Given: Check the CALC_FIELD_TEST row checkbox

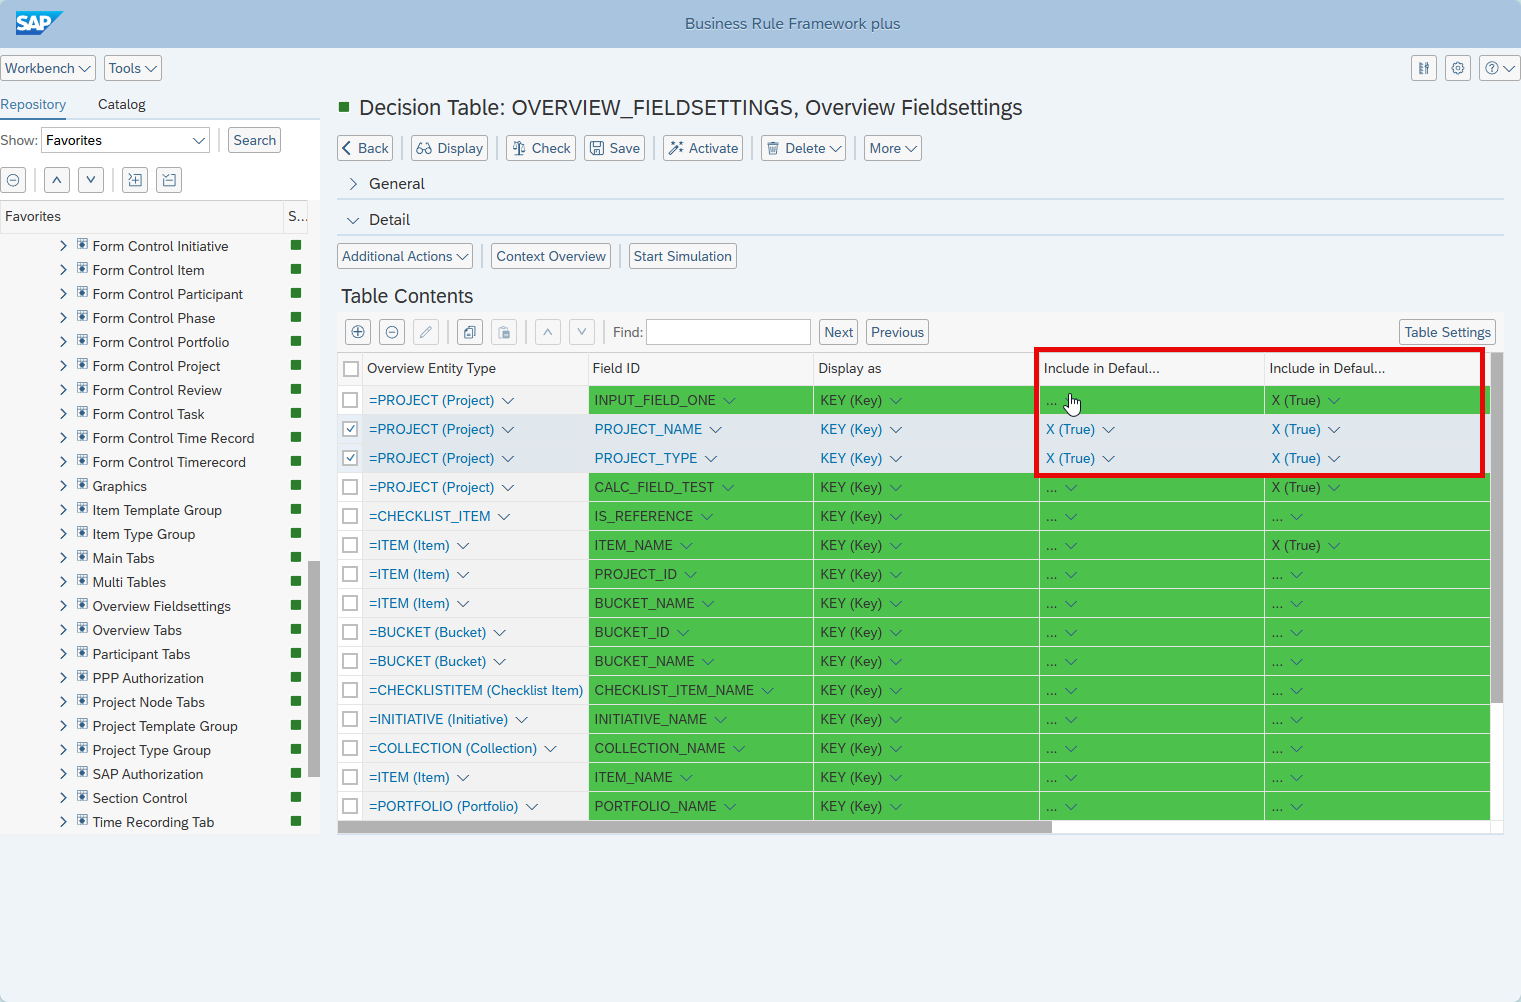Looking at the screenshot, I should [350, 487].
